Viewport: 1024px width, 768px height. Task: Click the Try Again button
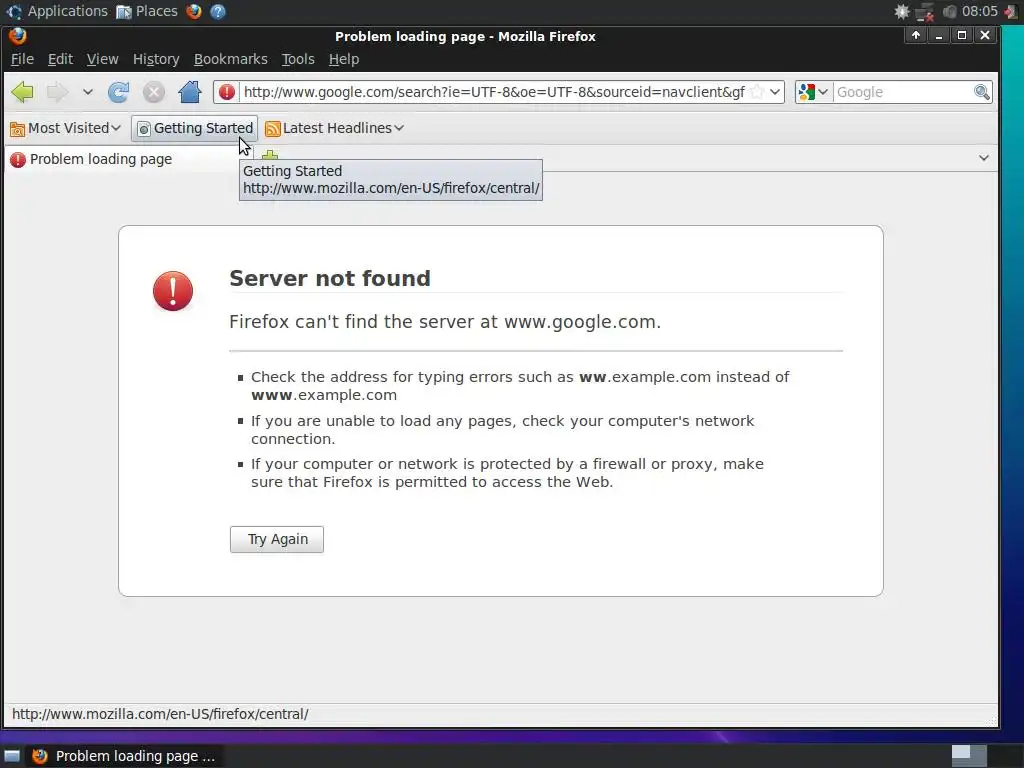[277, 539]
